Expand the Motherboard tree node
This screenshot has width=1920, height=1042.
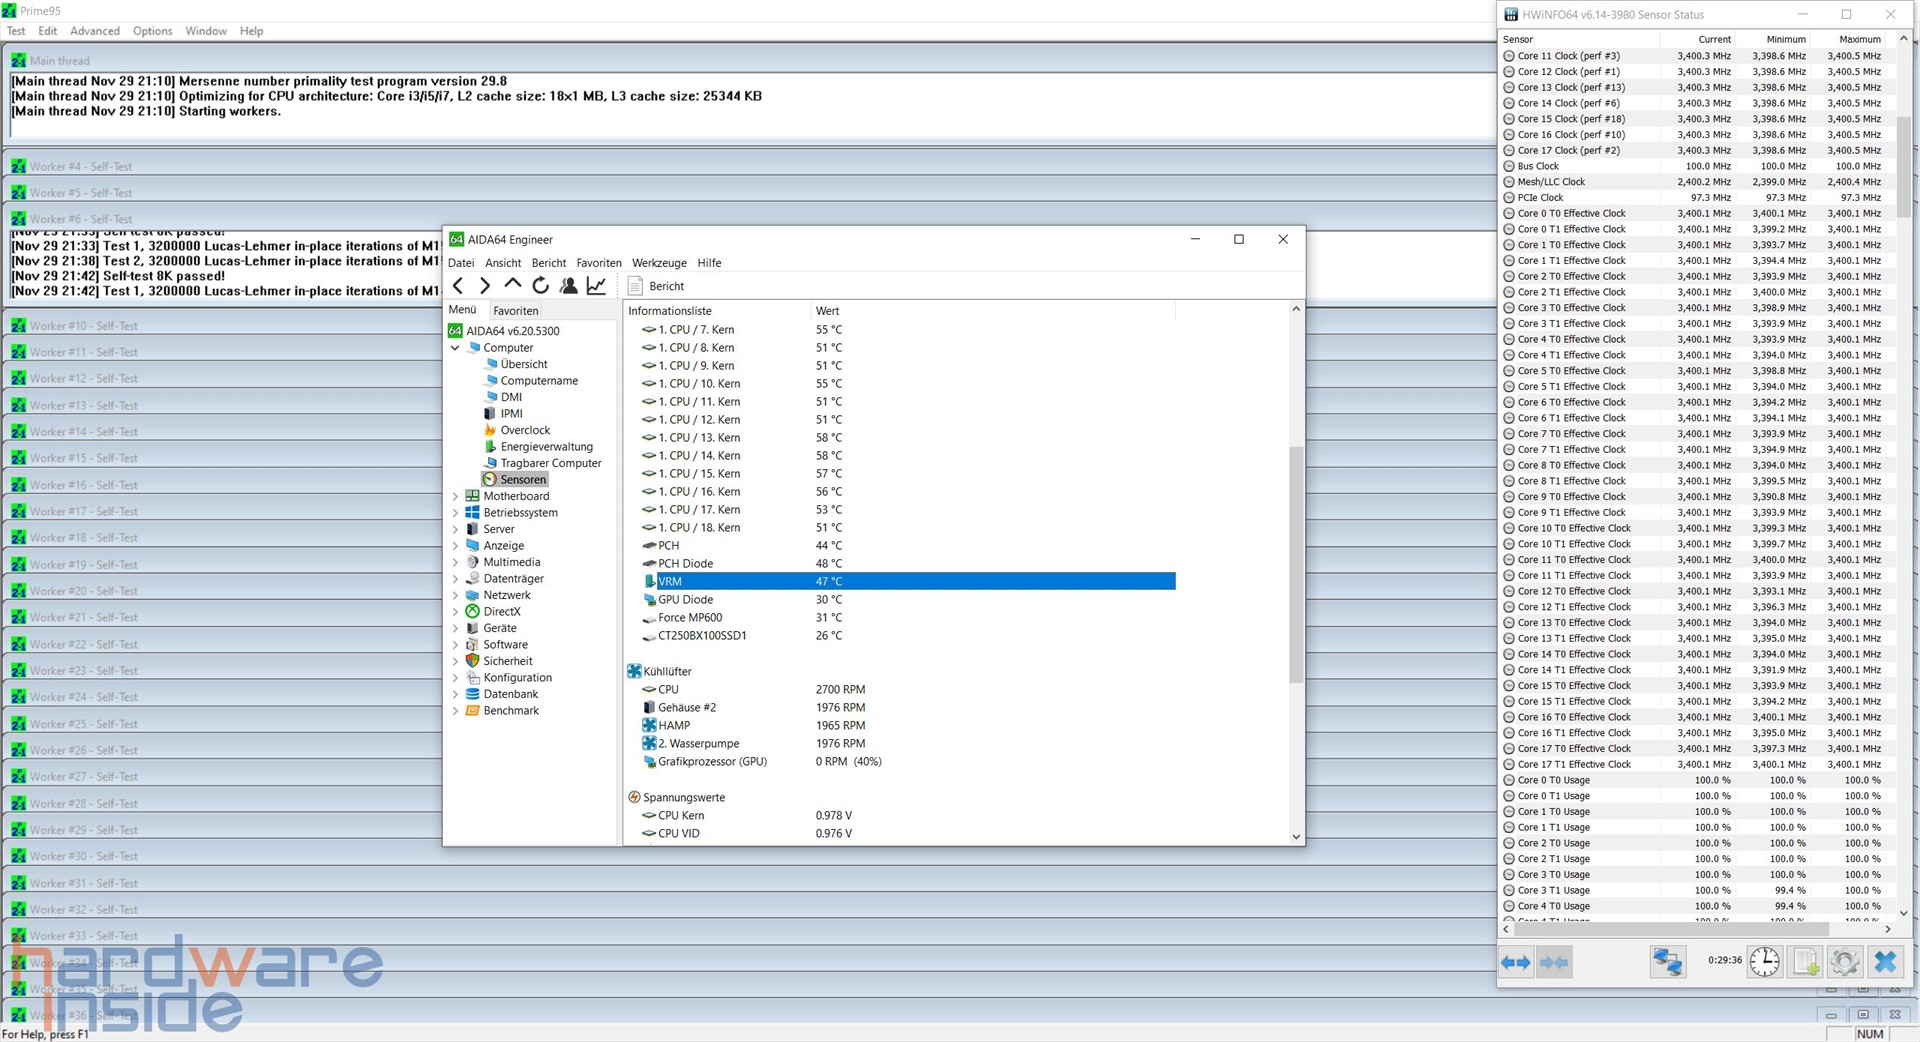click(x=456, y=496)
